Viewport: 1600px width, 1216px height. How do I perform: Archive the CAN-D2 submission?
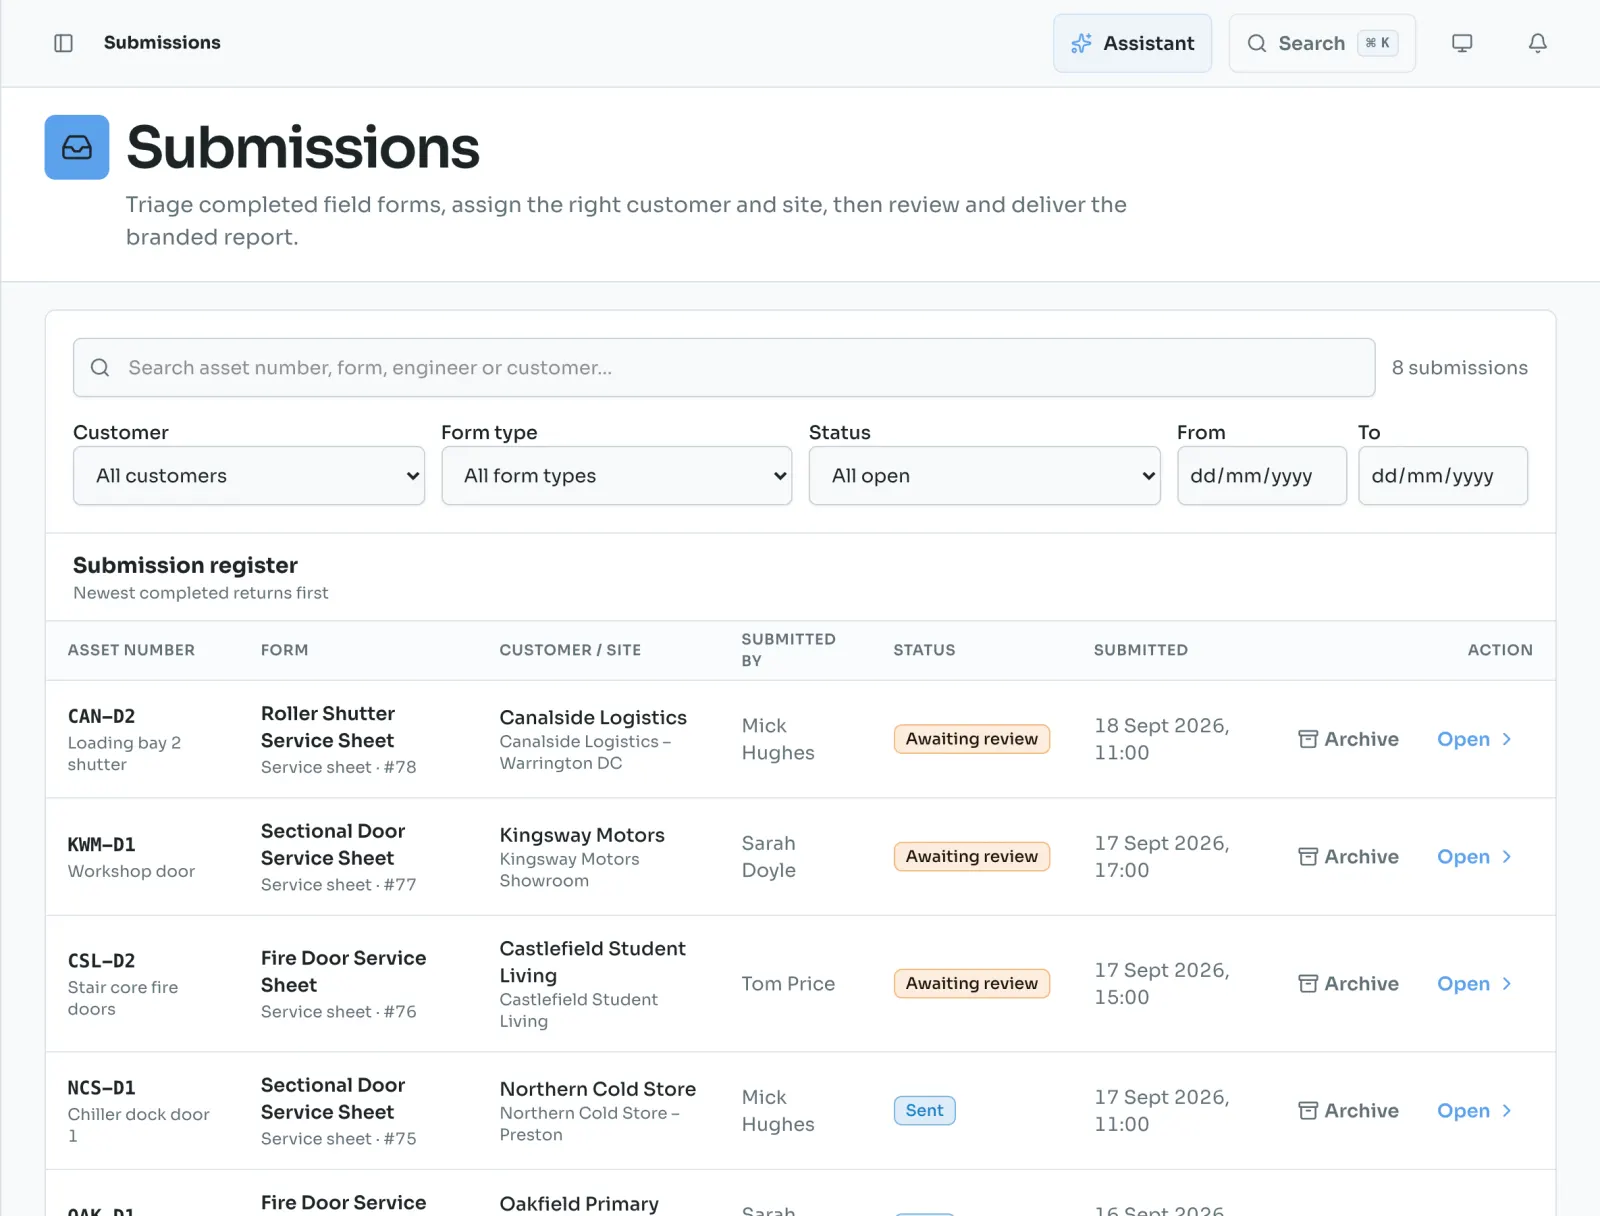pos(1348,739)
